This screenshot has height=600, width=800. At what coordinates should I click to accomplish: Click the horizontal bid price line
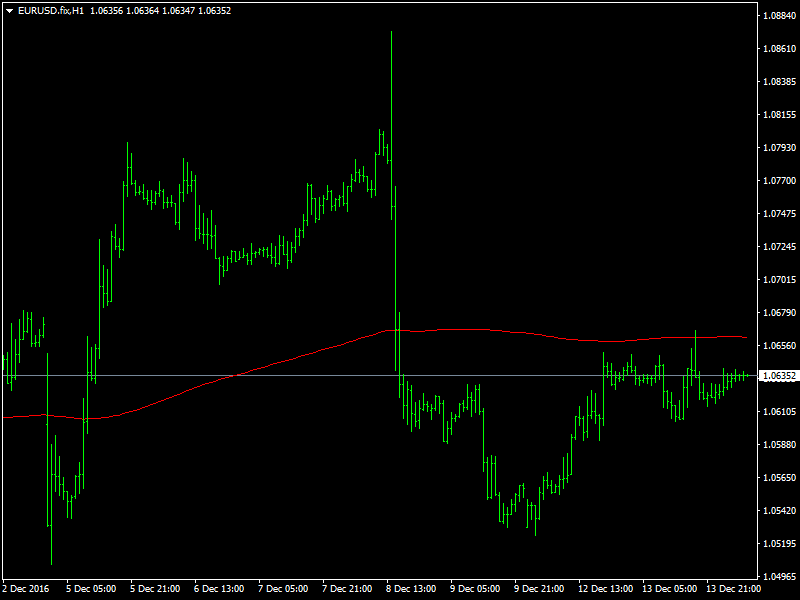[380, 376]
